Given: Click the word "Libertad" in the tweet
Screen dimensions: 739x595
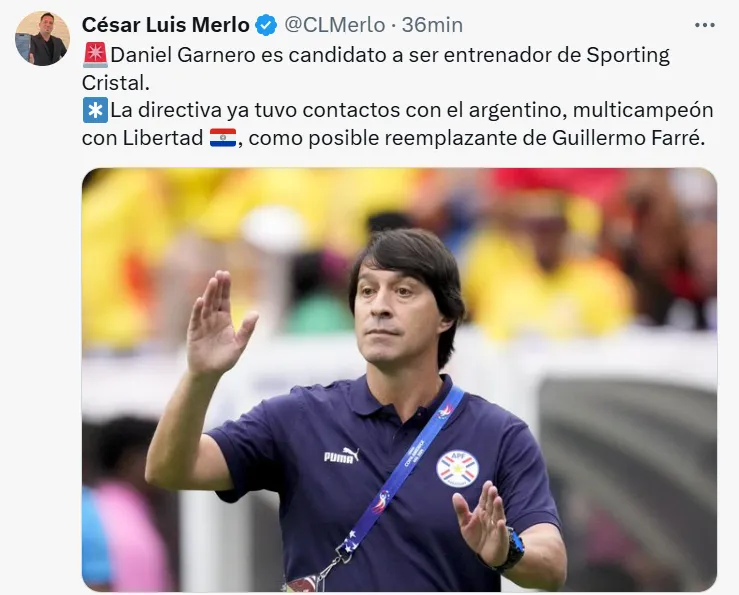Looking at the screenshot, I should tap(163, 138).
